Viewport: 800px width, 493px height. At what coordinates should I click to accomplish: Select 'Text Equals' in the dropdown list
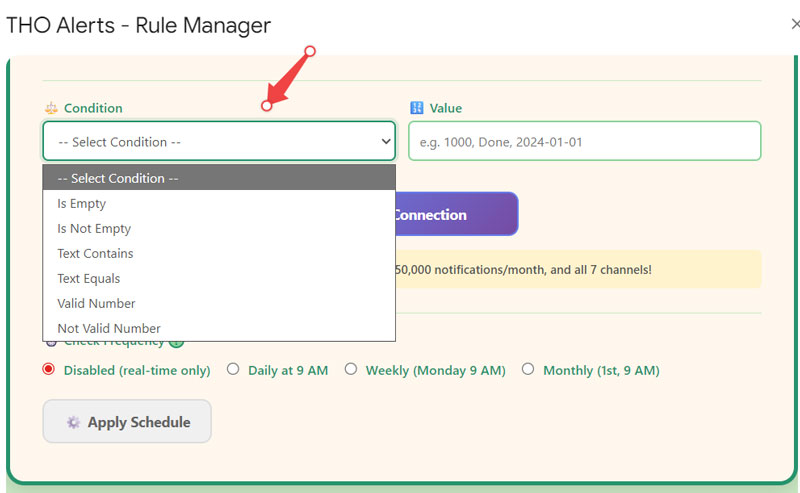(x=219, y=278)
